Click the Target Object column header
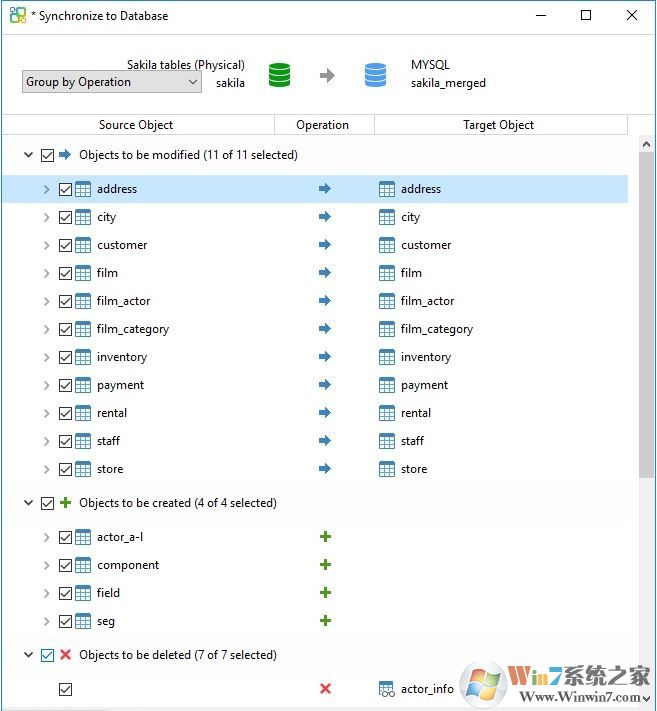Viewport: 657px width, 711px height. 501,125
